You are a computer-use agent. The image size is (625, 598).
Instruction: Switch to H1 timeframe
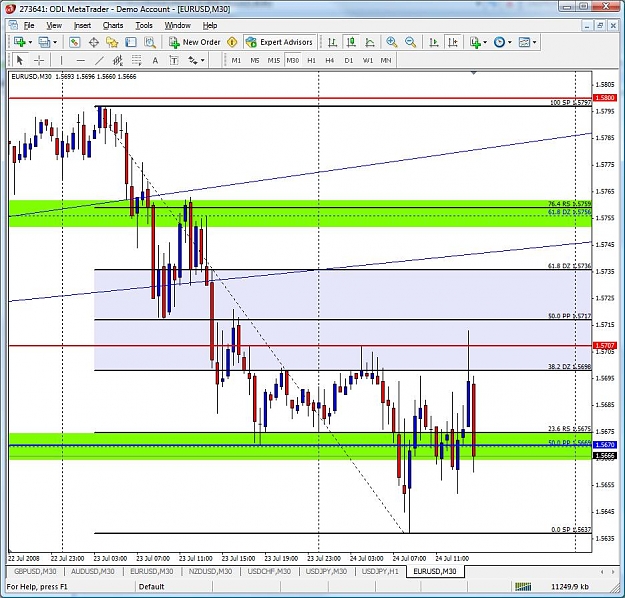click(x=311, y=60)
